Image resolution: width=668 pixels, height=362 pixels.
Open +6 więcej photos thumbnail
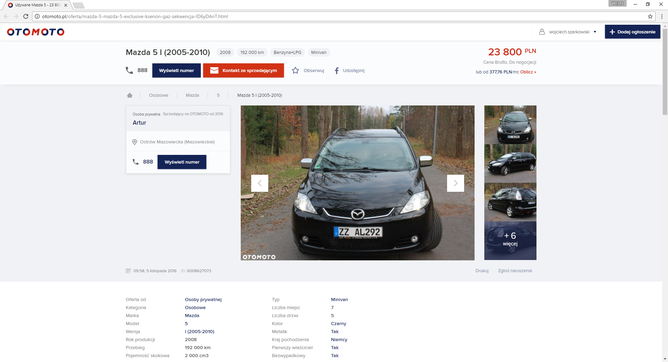click(510, 241)
